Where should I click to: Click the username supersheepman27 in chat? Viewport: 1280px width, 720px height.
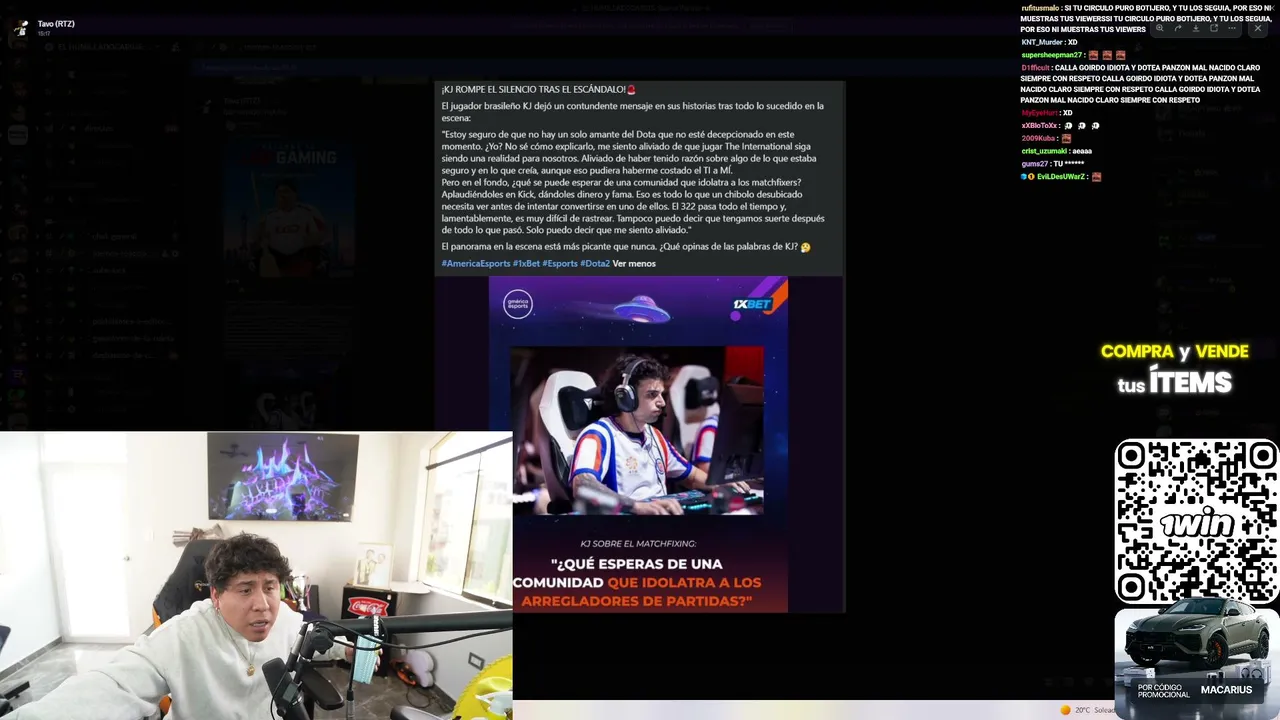click(x=1051, y=55)
